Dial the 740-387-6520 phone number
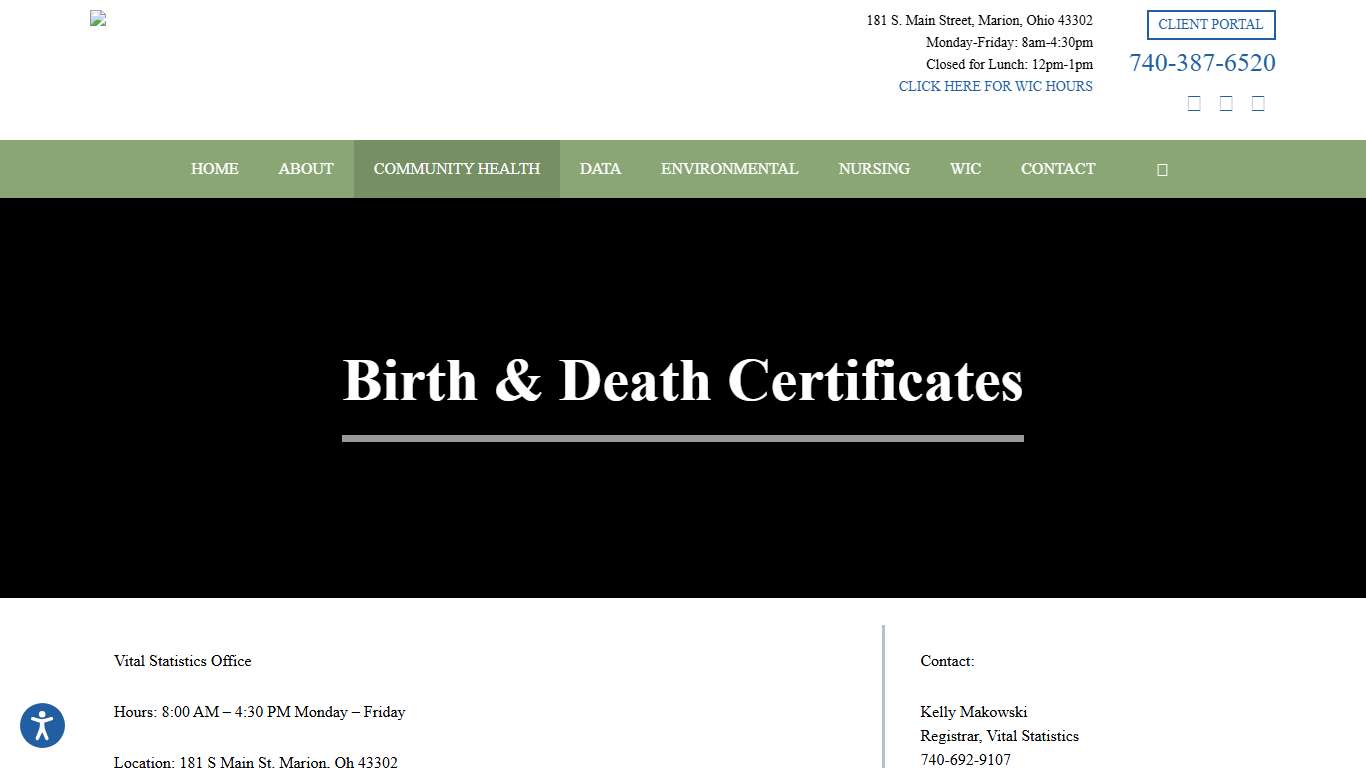 pos(1202,62)
